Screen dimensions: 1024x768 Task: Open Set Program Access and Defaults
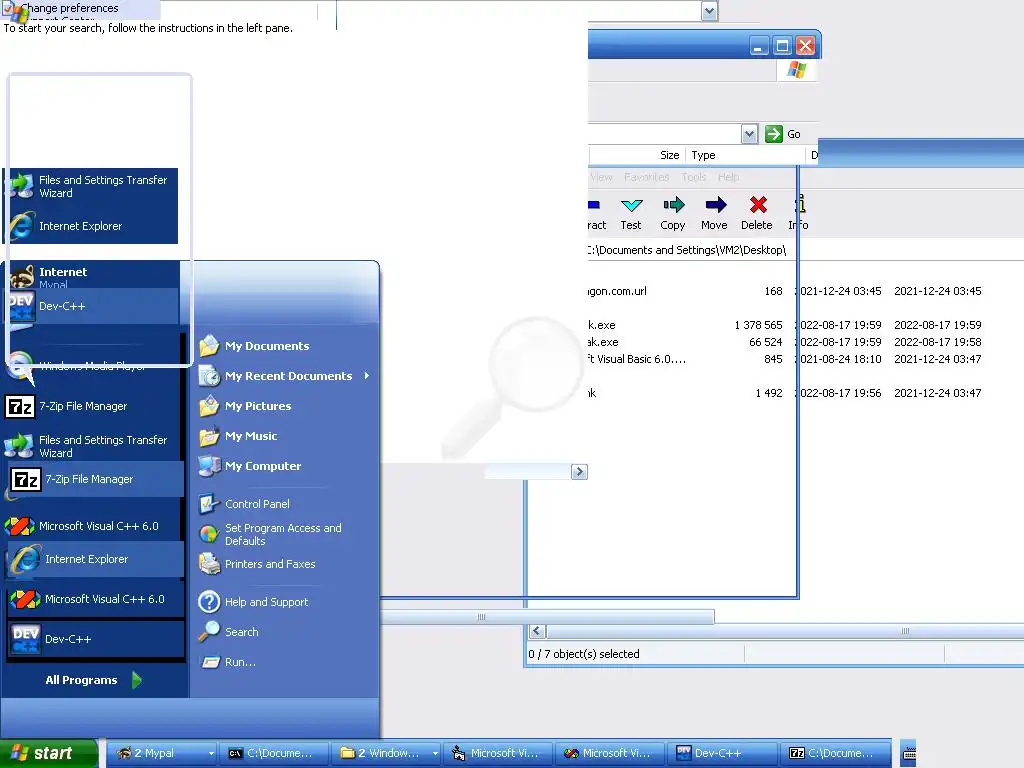283,534
